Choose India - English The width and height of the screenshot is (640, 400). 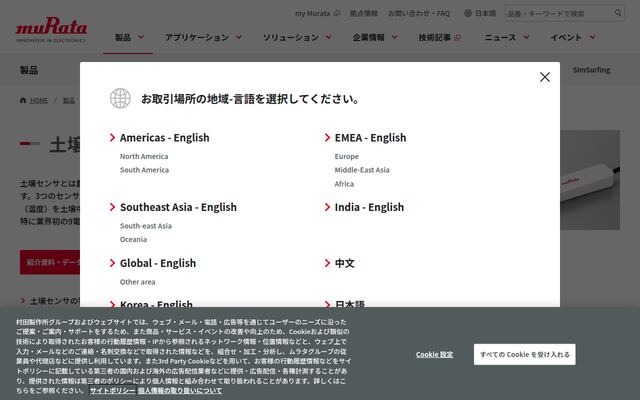369,207
